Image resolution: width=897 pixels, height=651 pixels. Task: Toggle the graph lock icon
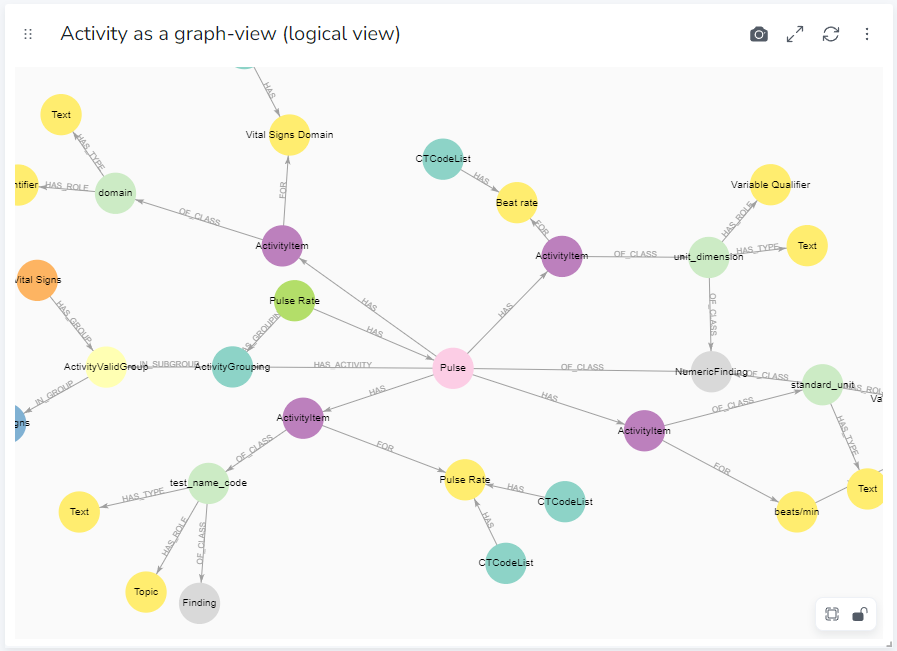[860, 614]
